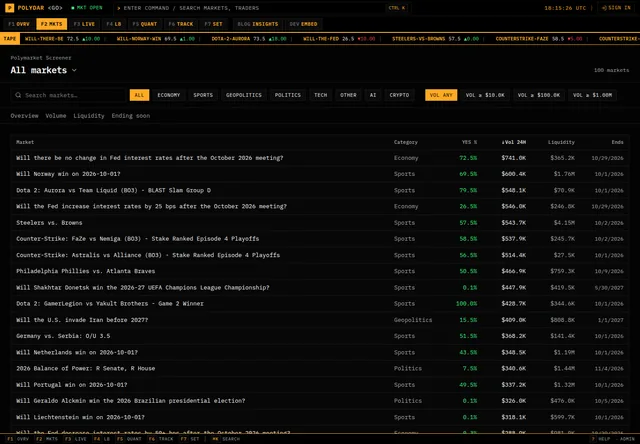Viewport: 640px width, 444px height.
Task: Select the ALL category filter
Action: coord(139,95)
